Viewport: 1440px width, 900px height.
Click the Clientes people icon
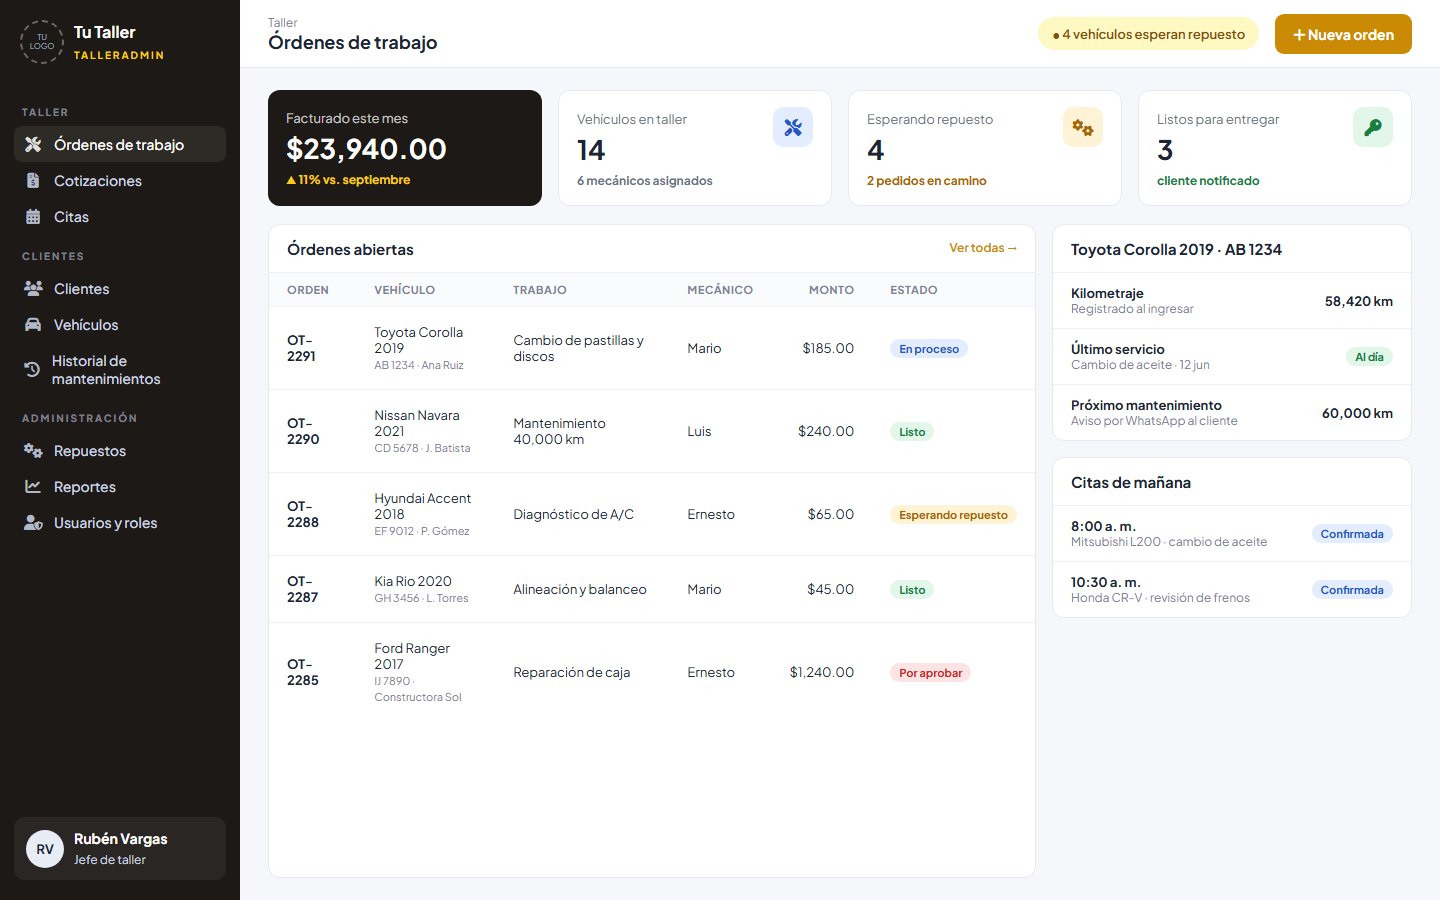tap(33, 288)
